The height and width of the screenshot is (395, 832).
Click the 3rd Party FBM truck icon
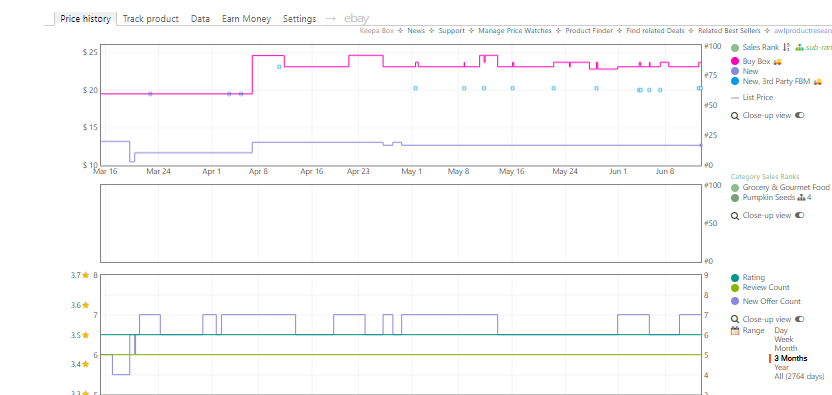point(818,81)
